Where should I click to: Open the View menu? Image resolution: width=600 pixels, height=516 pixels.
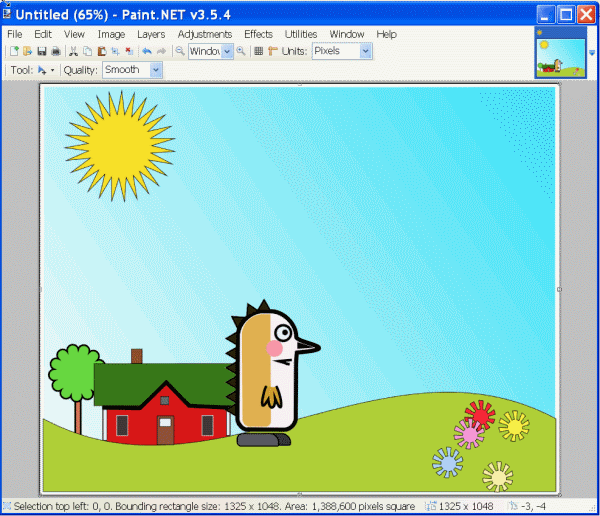tap(74, 34)
